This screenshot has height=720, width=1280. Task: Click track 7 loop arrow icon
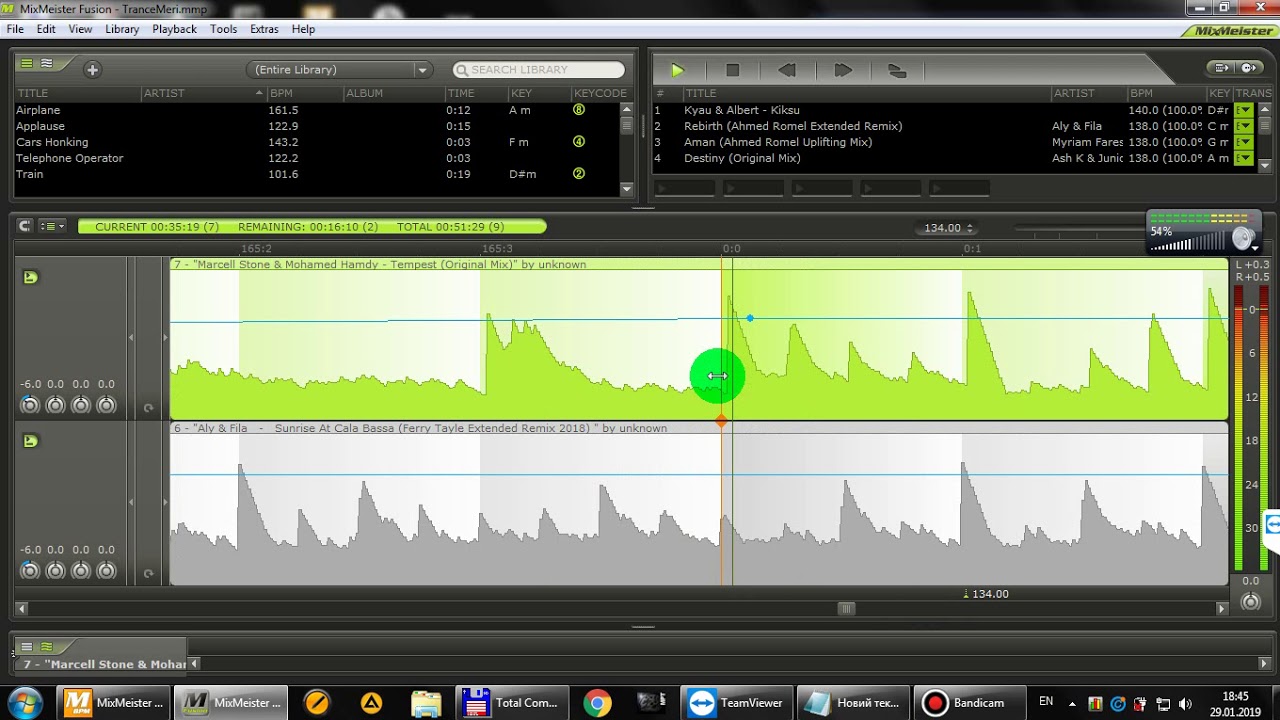tap(148, 407)
